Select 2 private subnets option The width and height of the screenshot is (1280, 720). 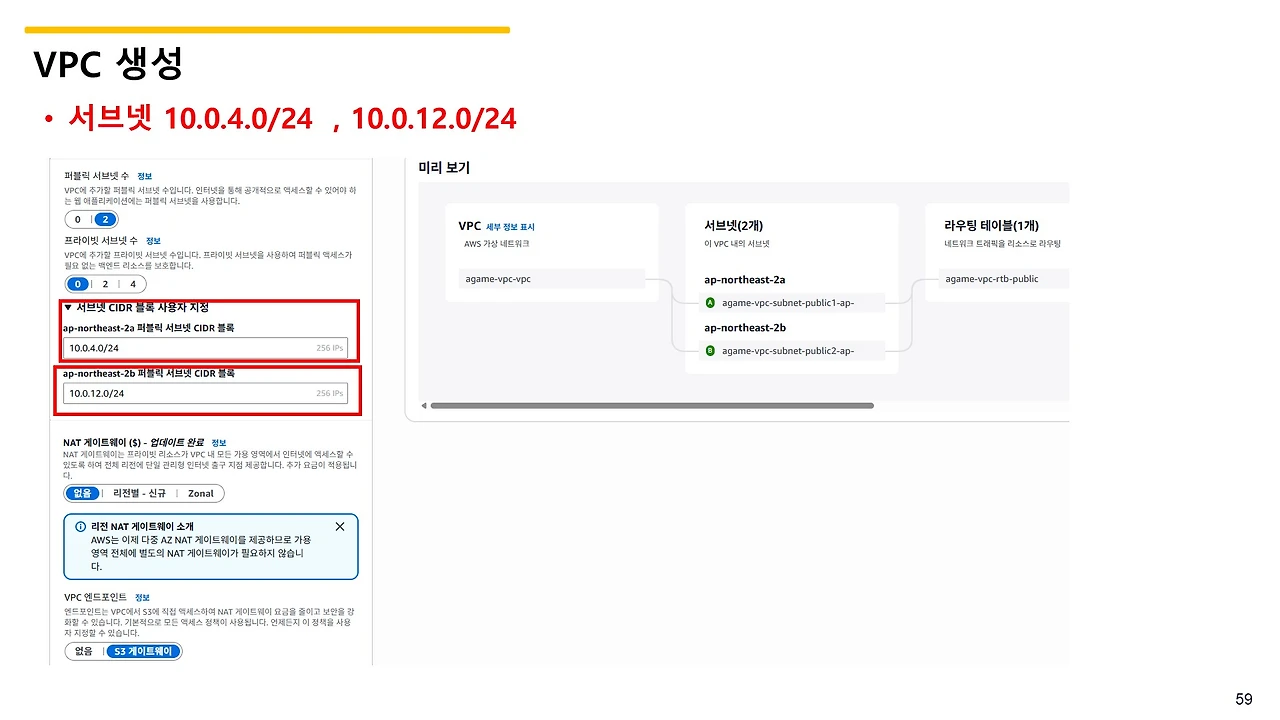pos(106,284)
